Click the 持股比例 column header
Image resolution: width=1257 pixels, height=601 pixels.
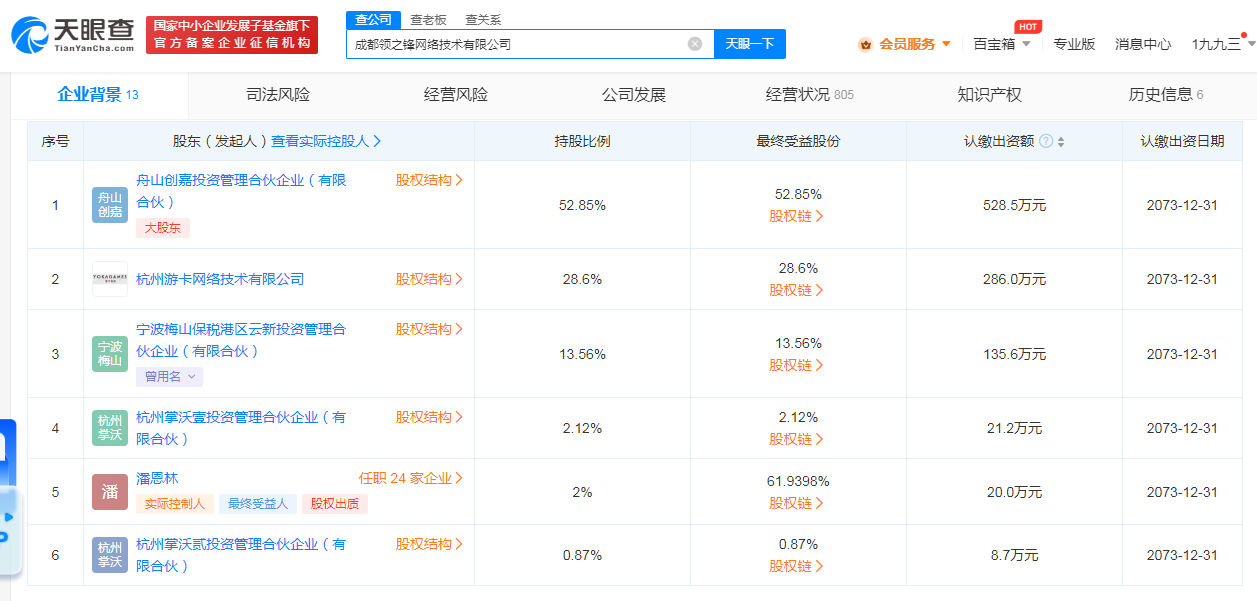click(x=582, y=142)
